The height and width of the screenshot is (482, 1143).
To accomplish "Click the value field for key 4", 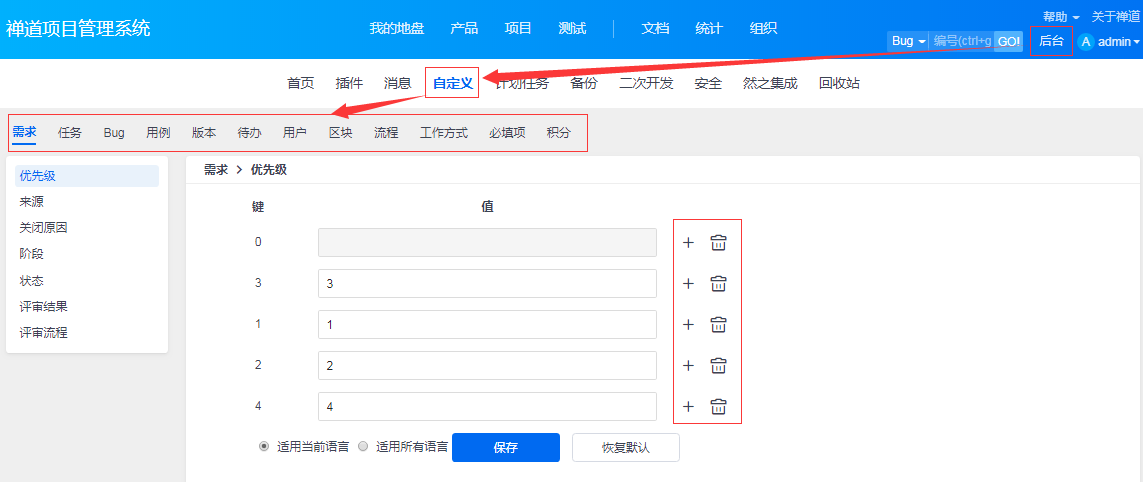I will click(x=487, y=407).
